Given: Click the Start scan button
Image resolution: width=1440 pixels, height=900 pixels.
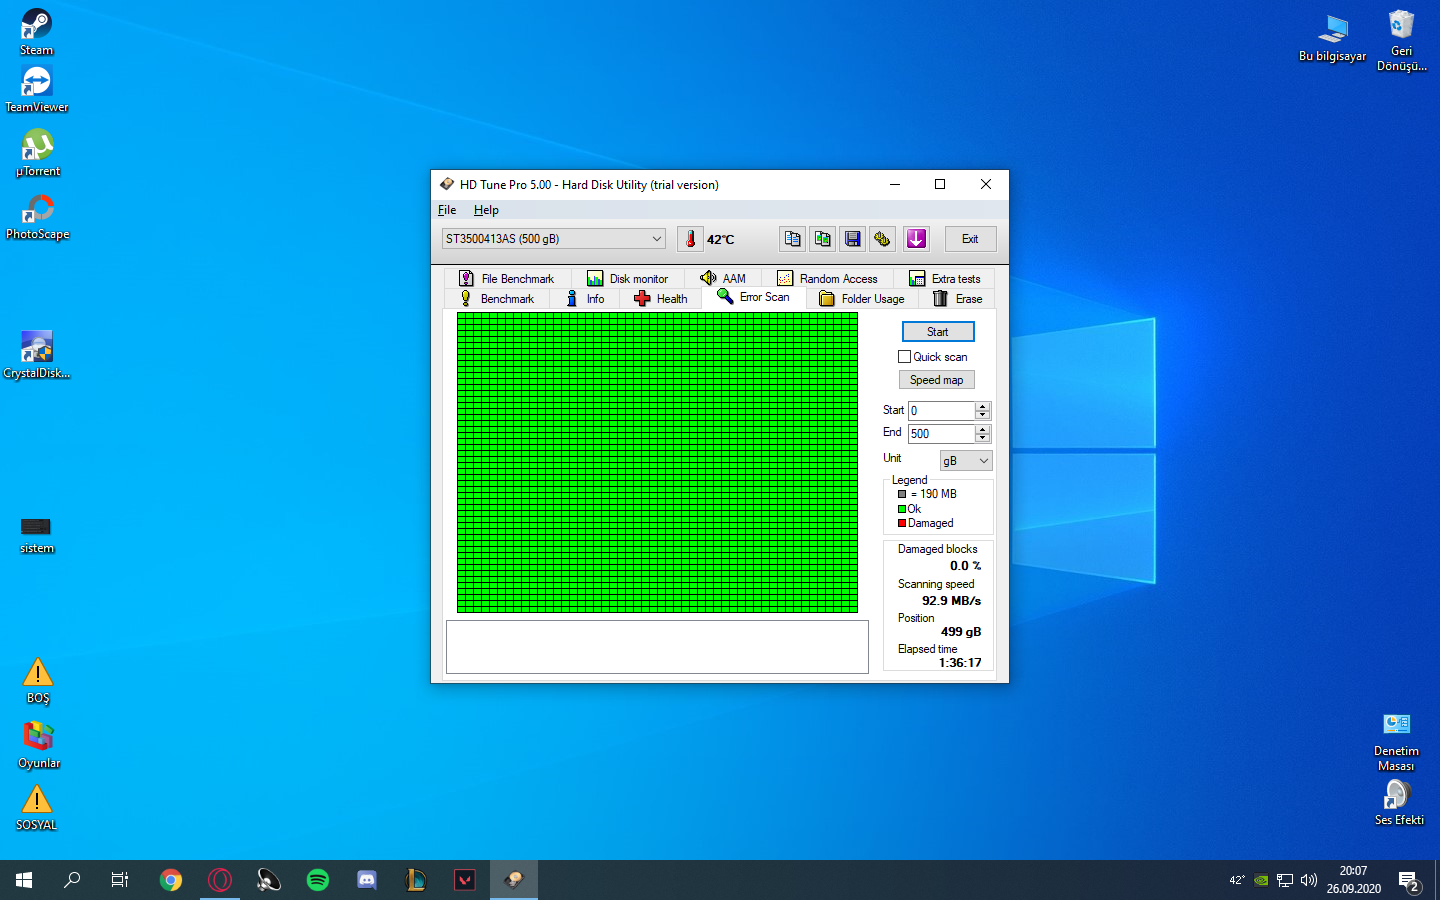Looking at the screenshot, I should coord(938,331).
